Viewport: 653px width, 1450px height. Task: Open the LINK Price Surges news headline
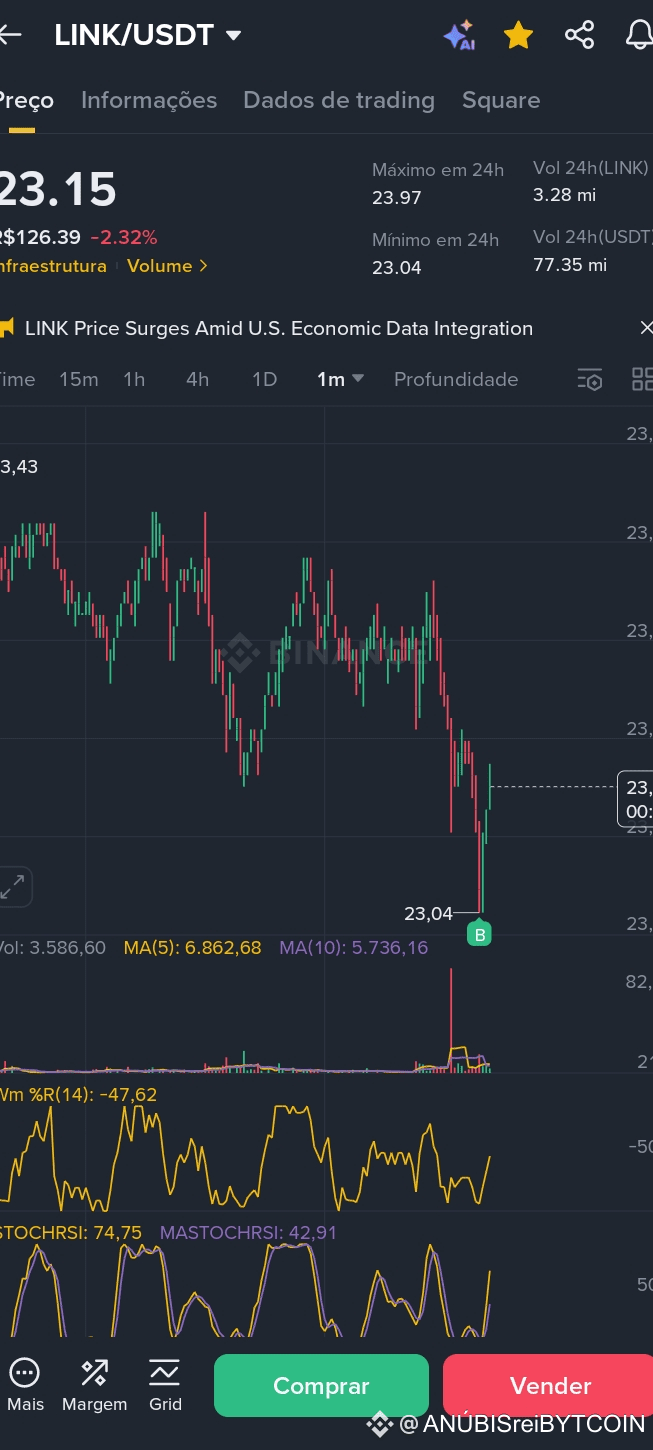click(x=279, y=328)
